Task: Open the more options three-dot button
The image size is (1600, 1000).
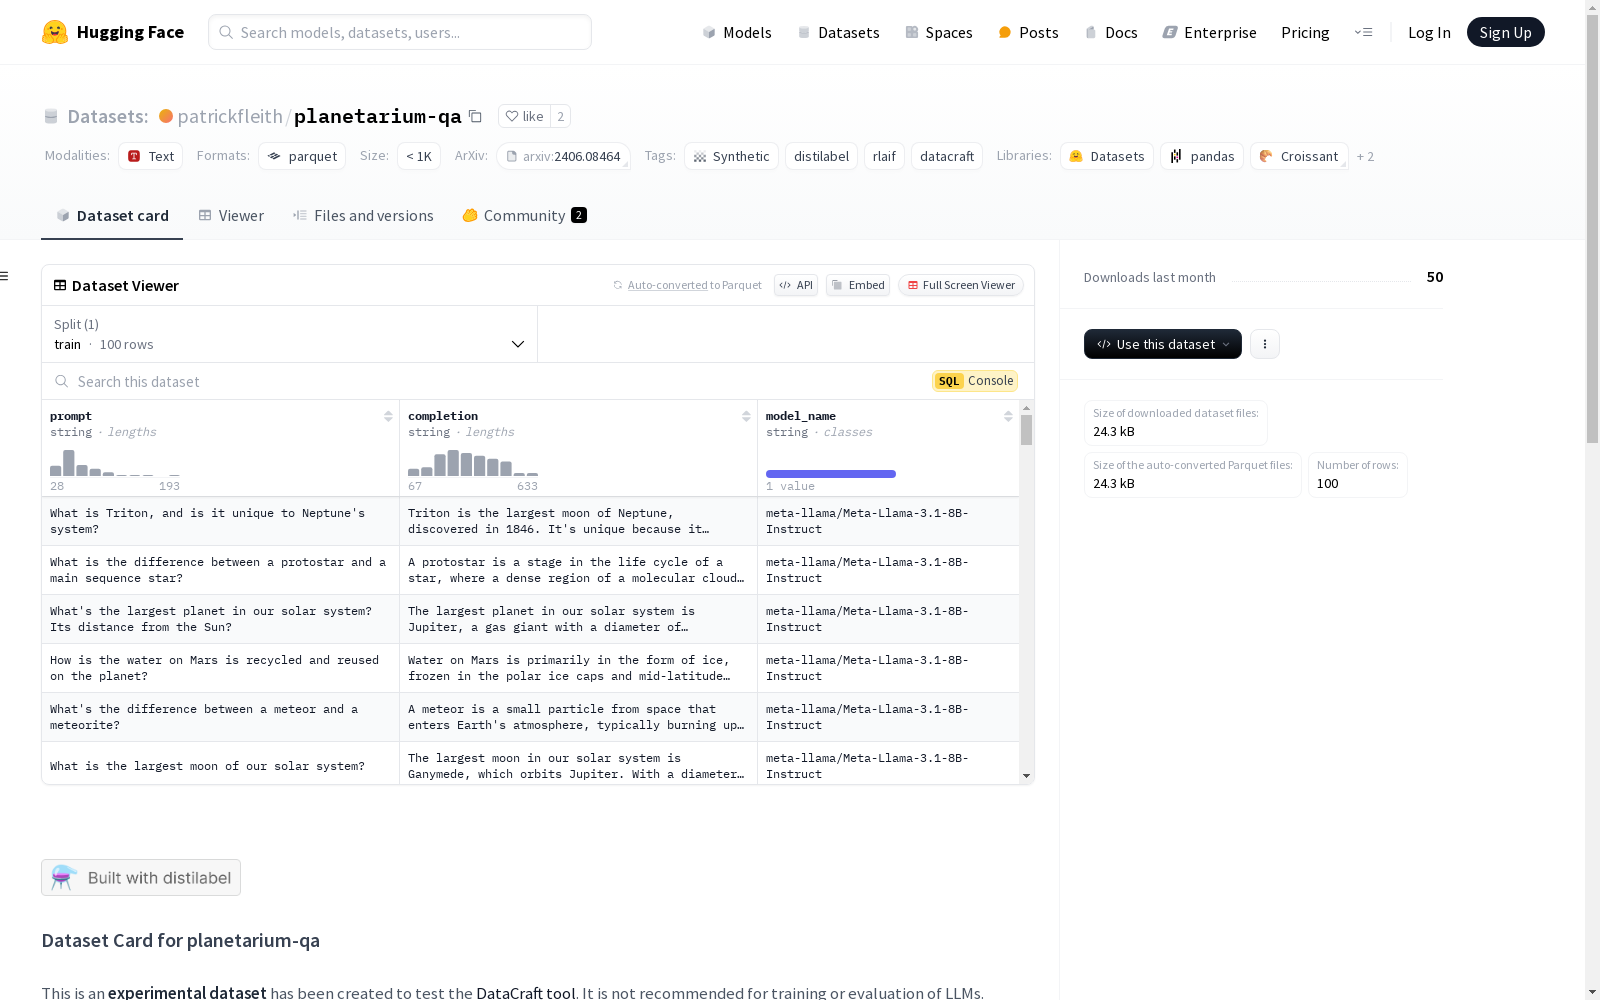Action: tap(1265, 344)
